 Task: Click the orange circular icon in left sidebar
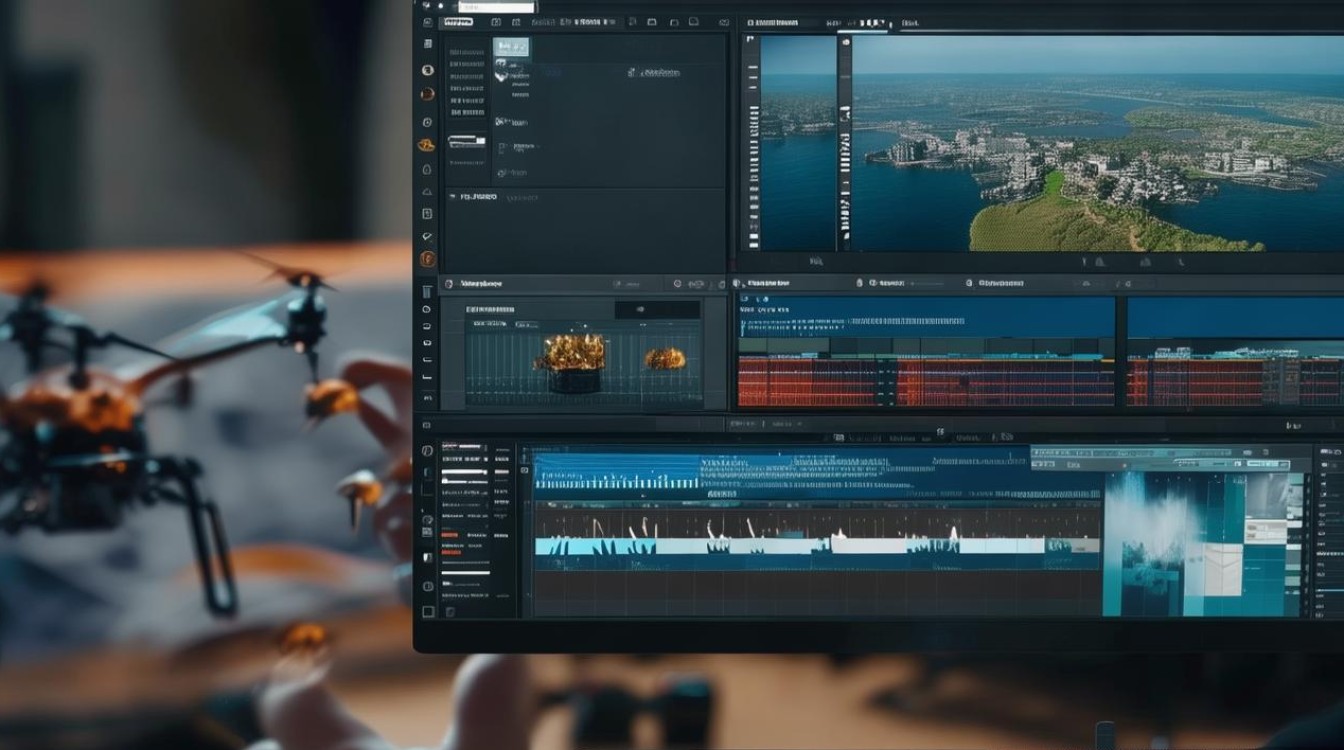click(x=428, y=259)
